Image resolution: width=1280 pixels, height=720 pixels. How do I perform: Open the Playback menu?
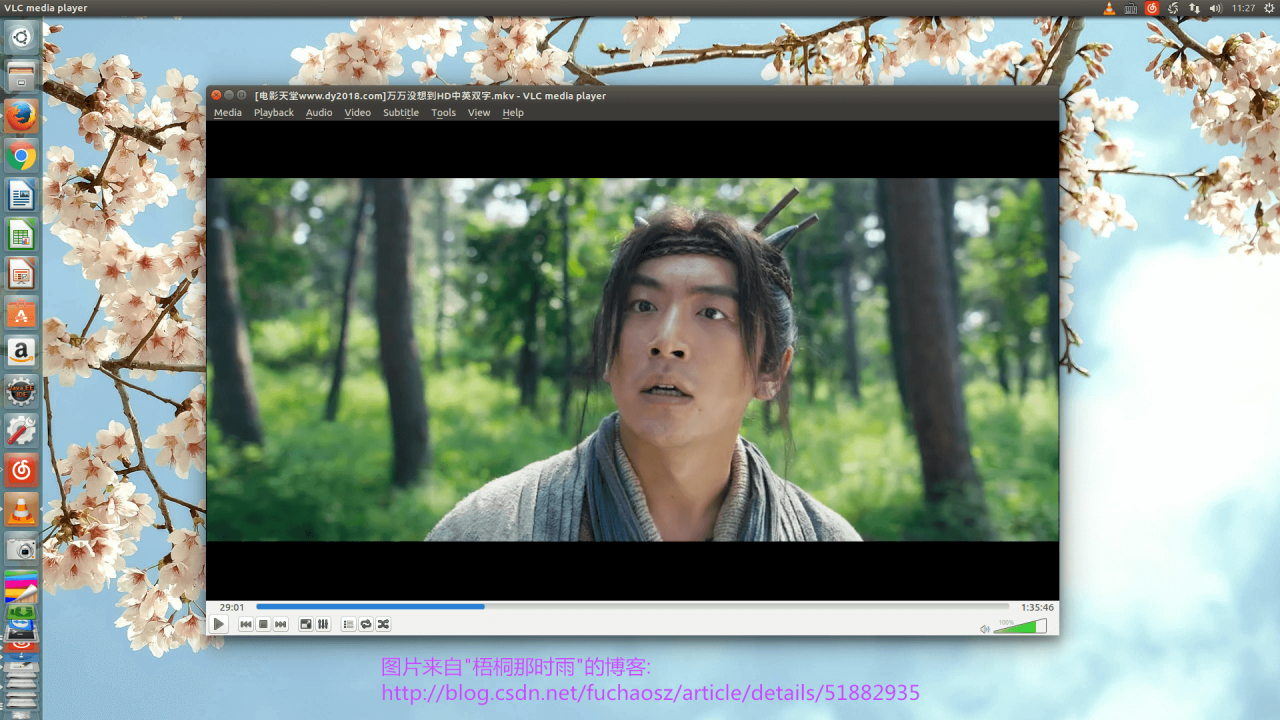(x=274, y=113)
